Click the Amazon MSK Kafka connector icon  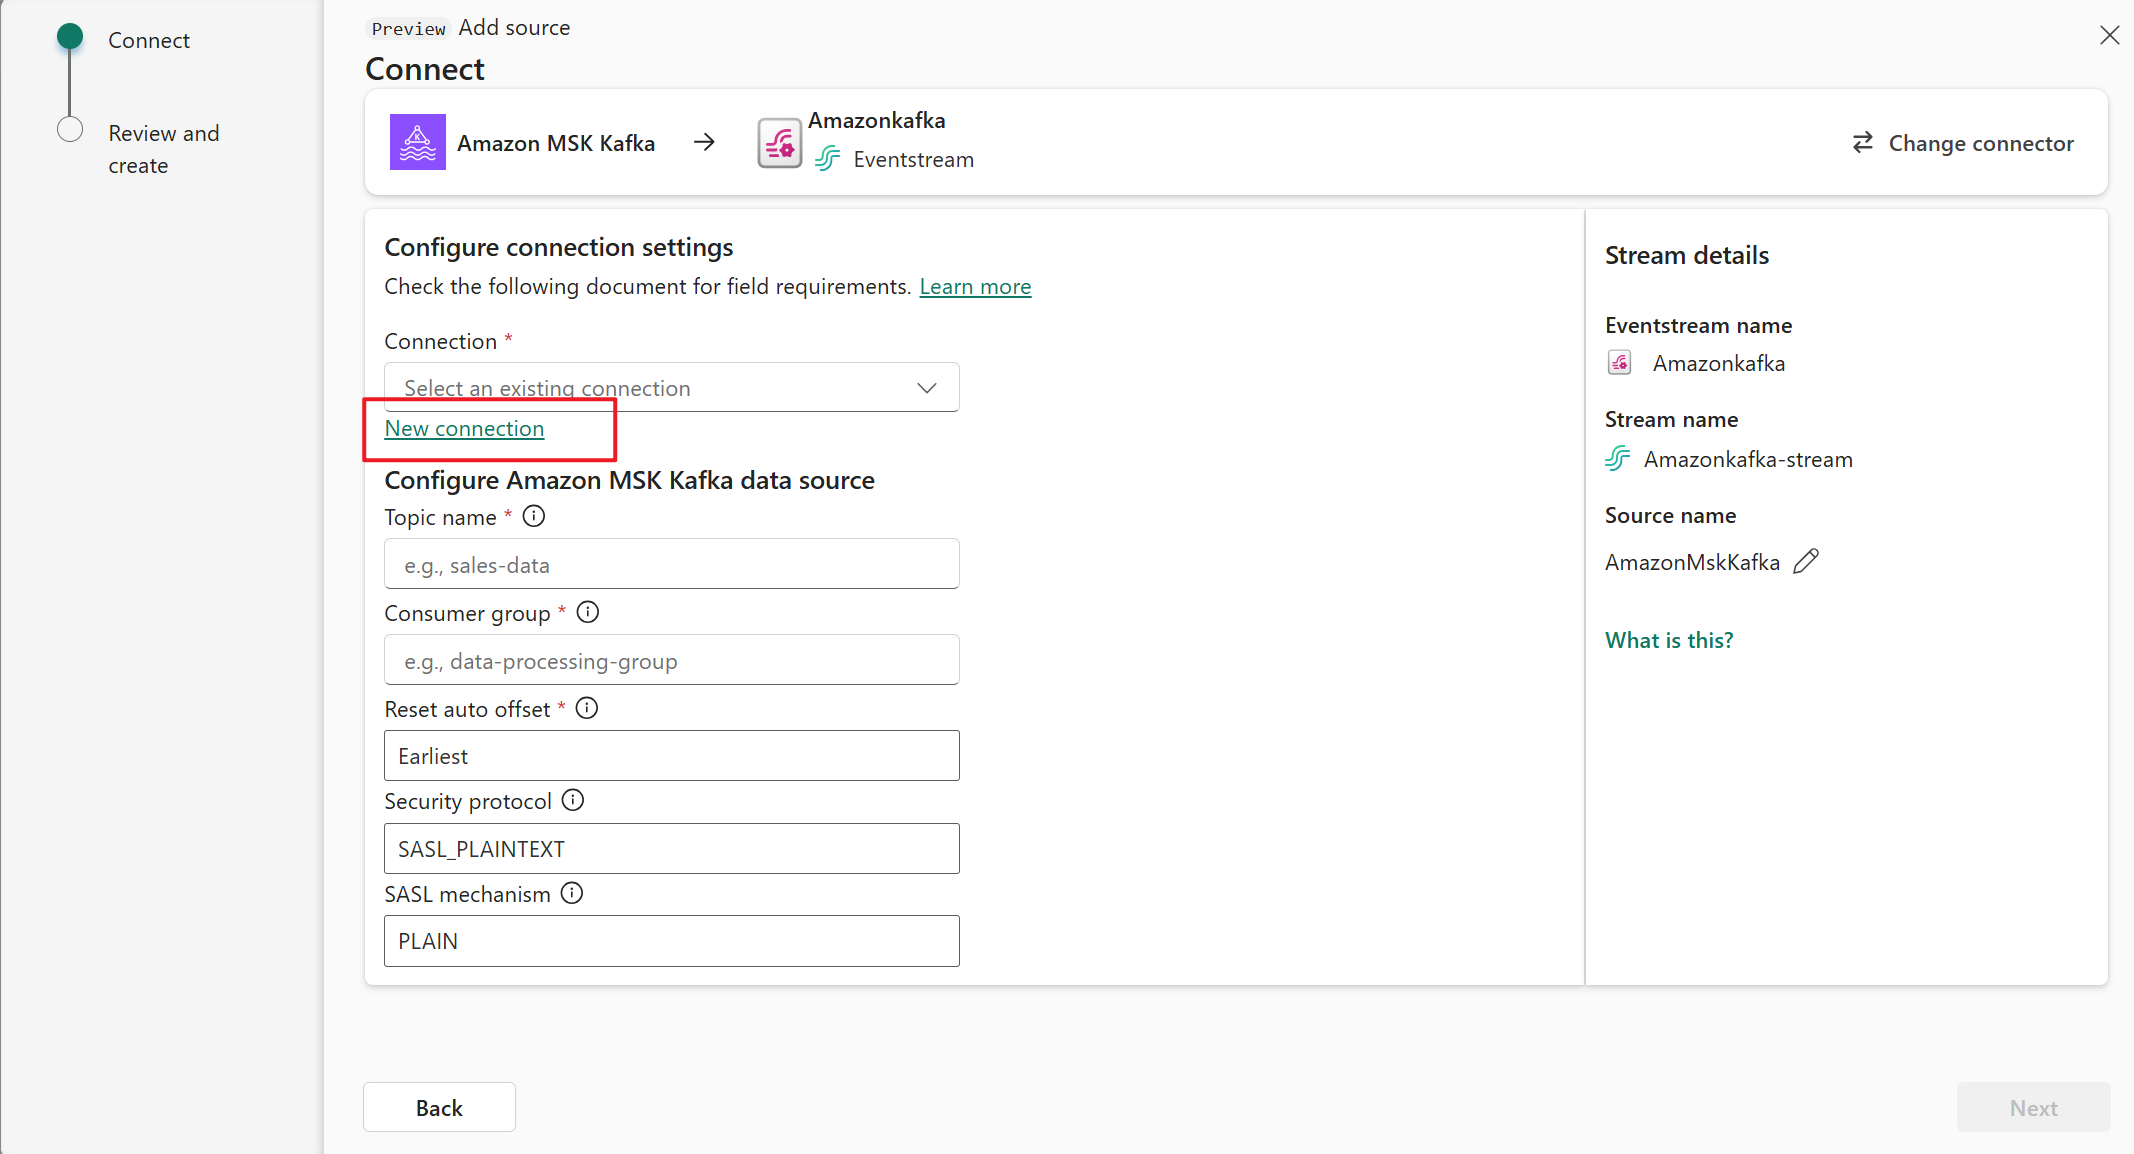(x=418, y=141)
